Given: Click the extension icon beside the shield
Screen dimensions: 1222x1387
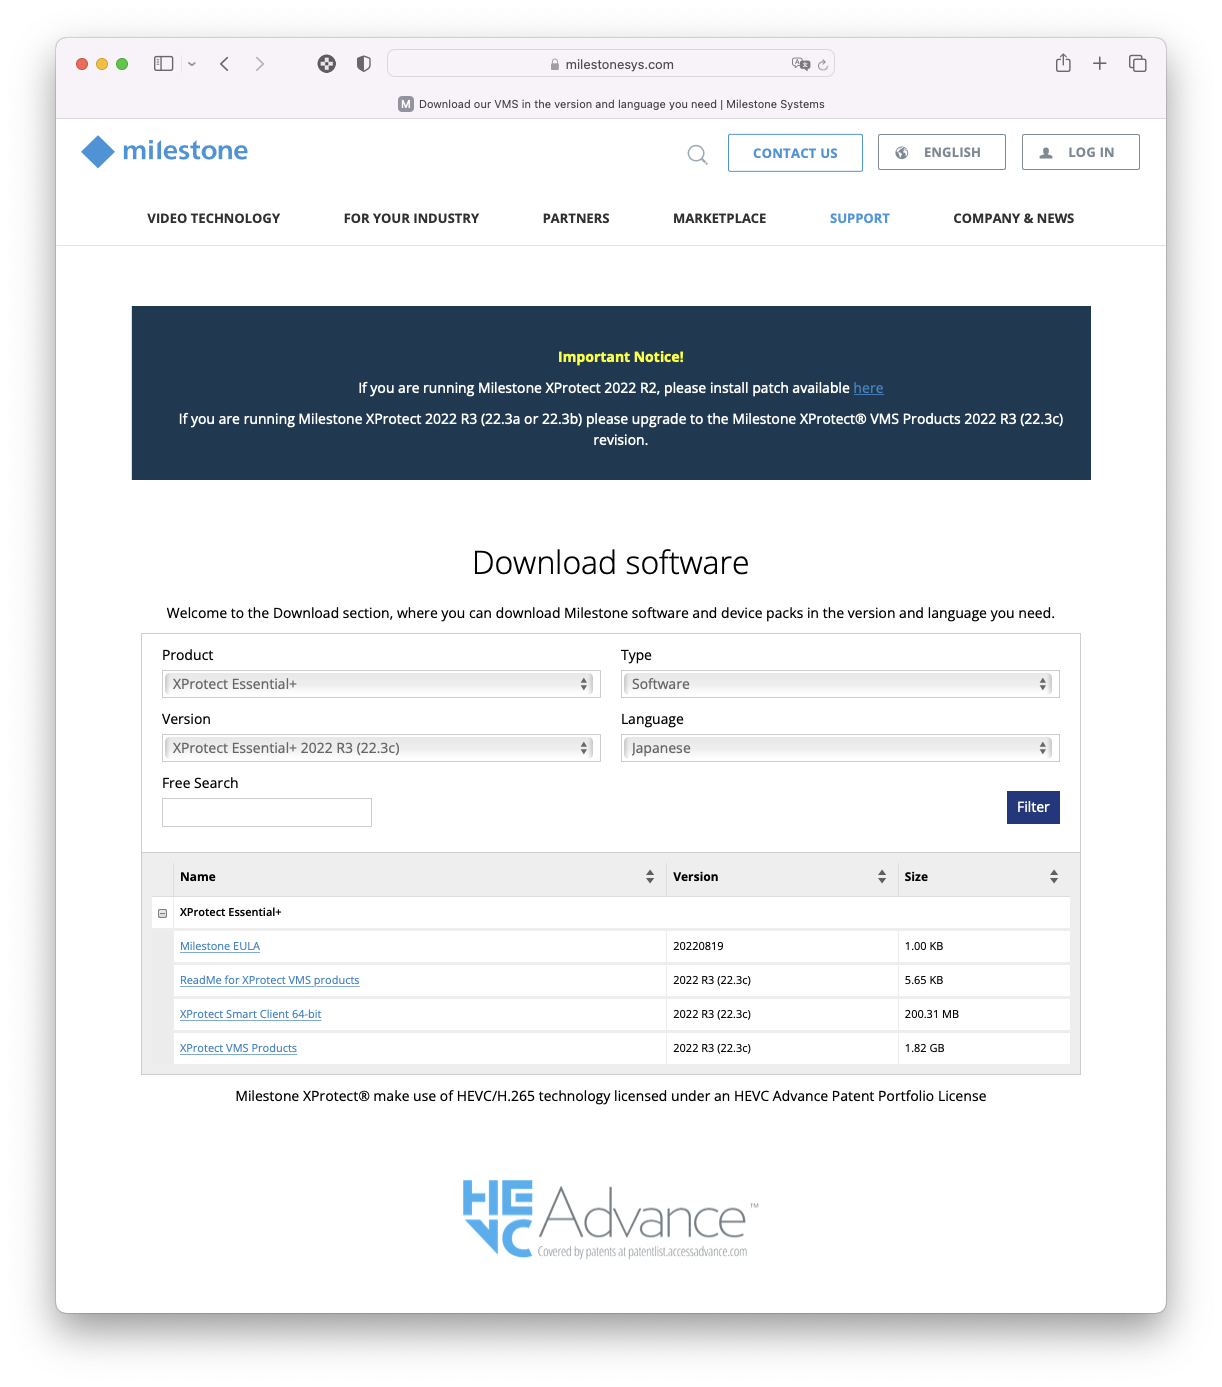Looking at the screenshot, I should (327, 64).
